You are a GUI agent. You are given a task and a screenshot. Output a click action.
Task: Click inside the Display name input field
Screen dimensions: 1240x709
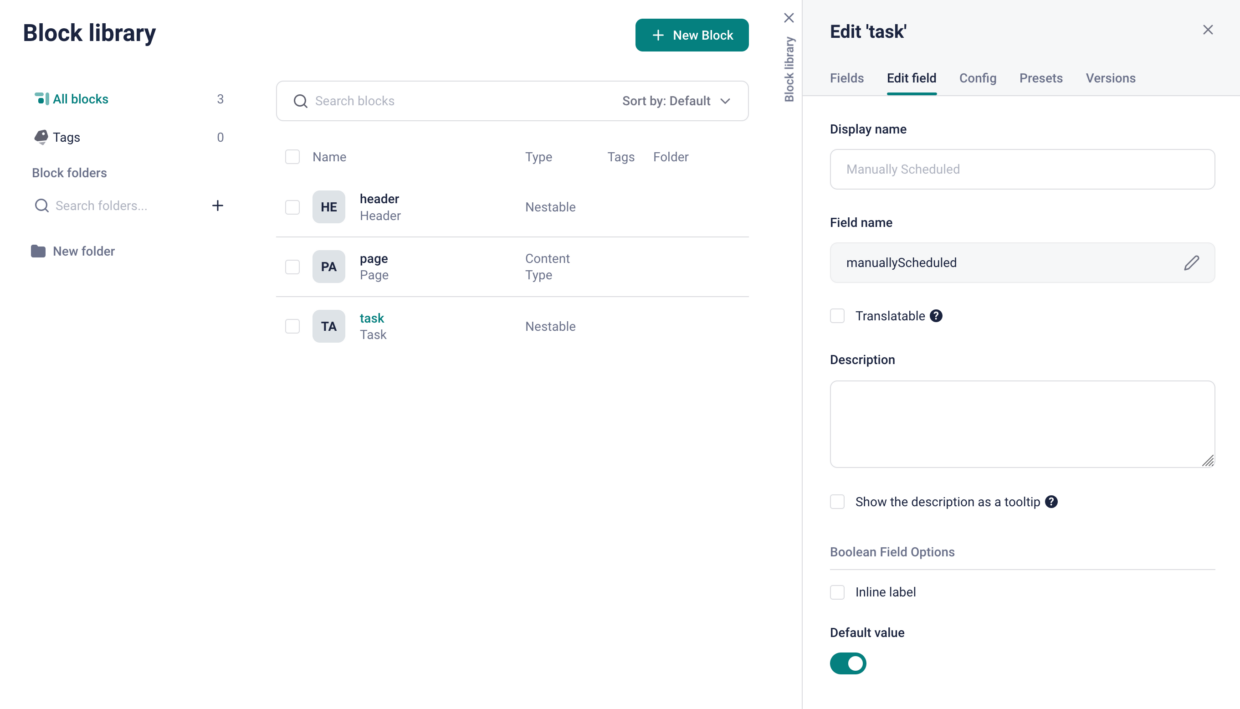pos(1022,169)
